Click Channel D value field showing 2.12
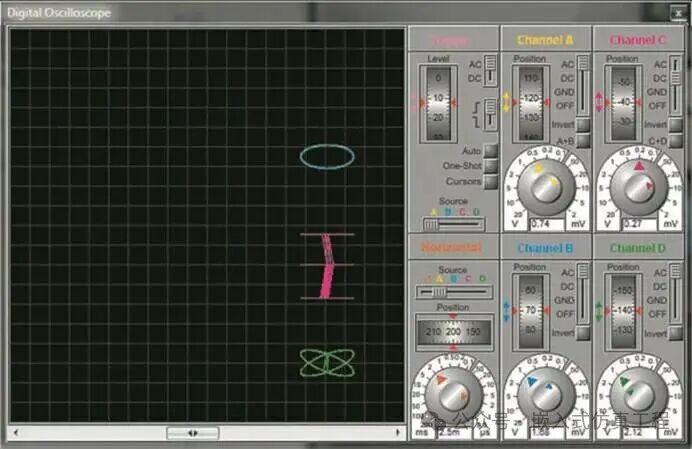Viewport: 692px width, 449px height. (639, 432)
